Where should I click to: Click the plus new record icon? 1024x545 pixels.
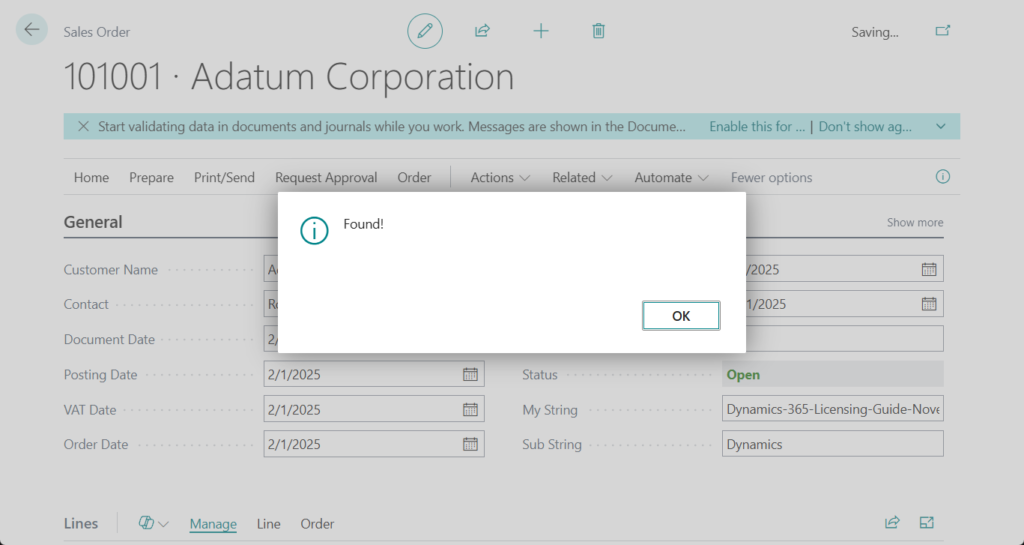541,31
